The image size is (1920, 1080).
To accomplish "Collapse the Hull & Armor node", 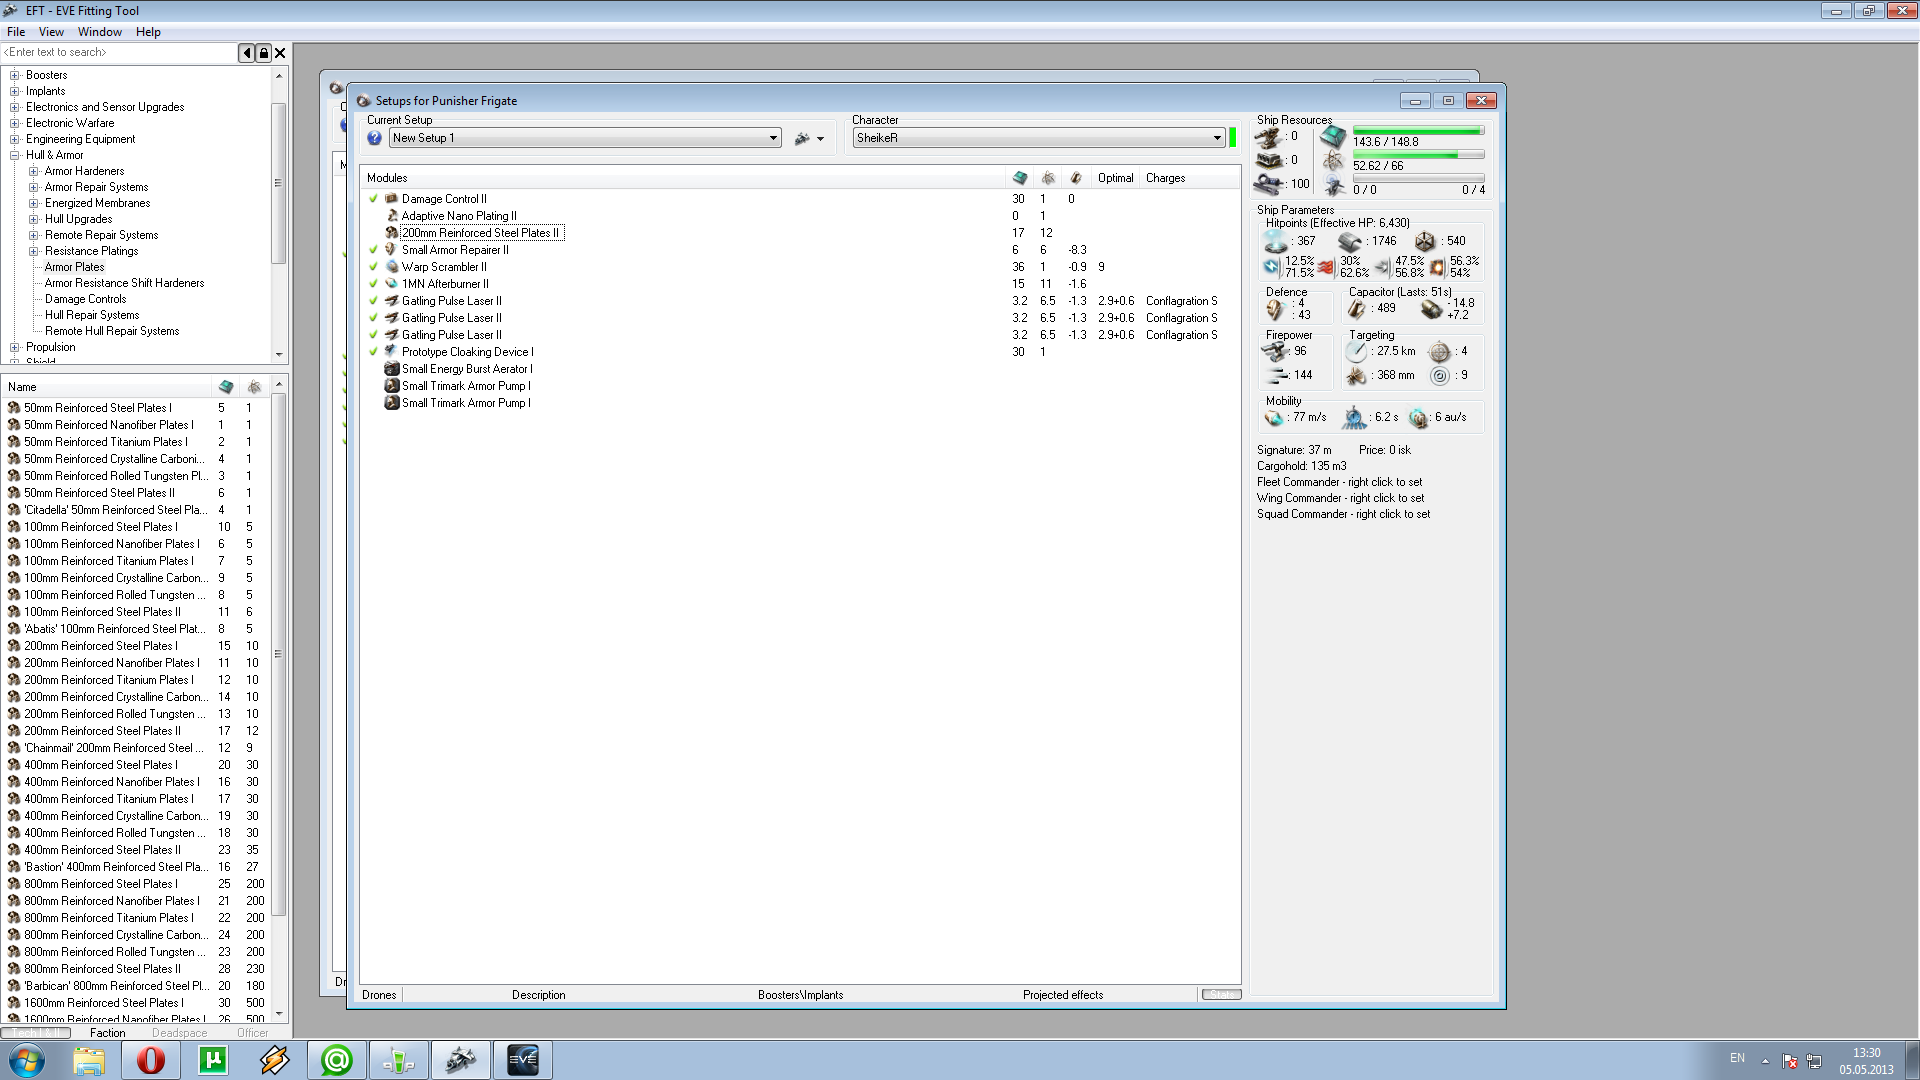I will tap(15, 155).
